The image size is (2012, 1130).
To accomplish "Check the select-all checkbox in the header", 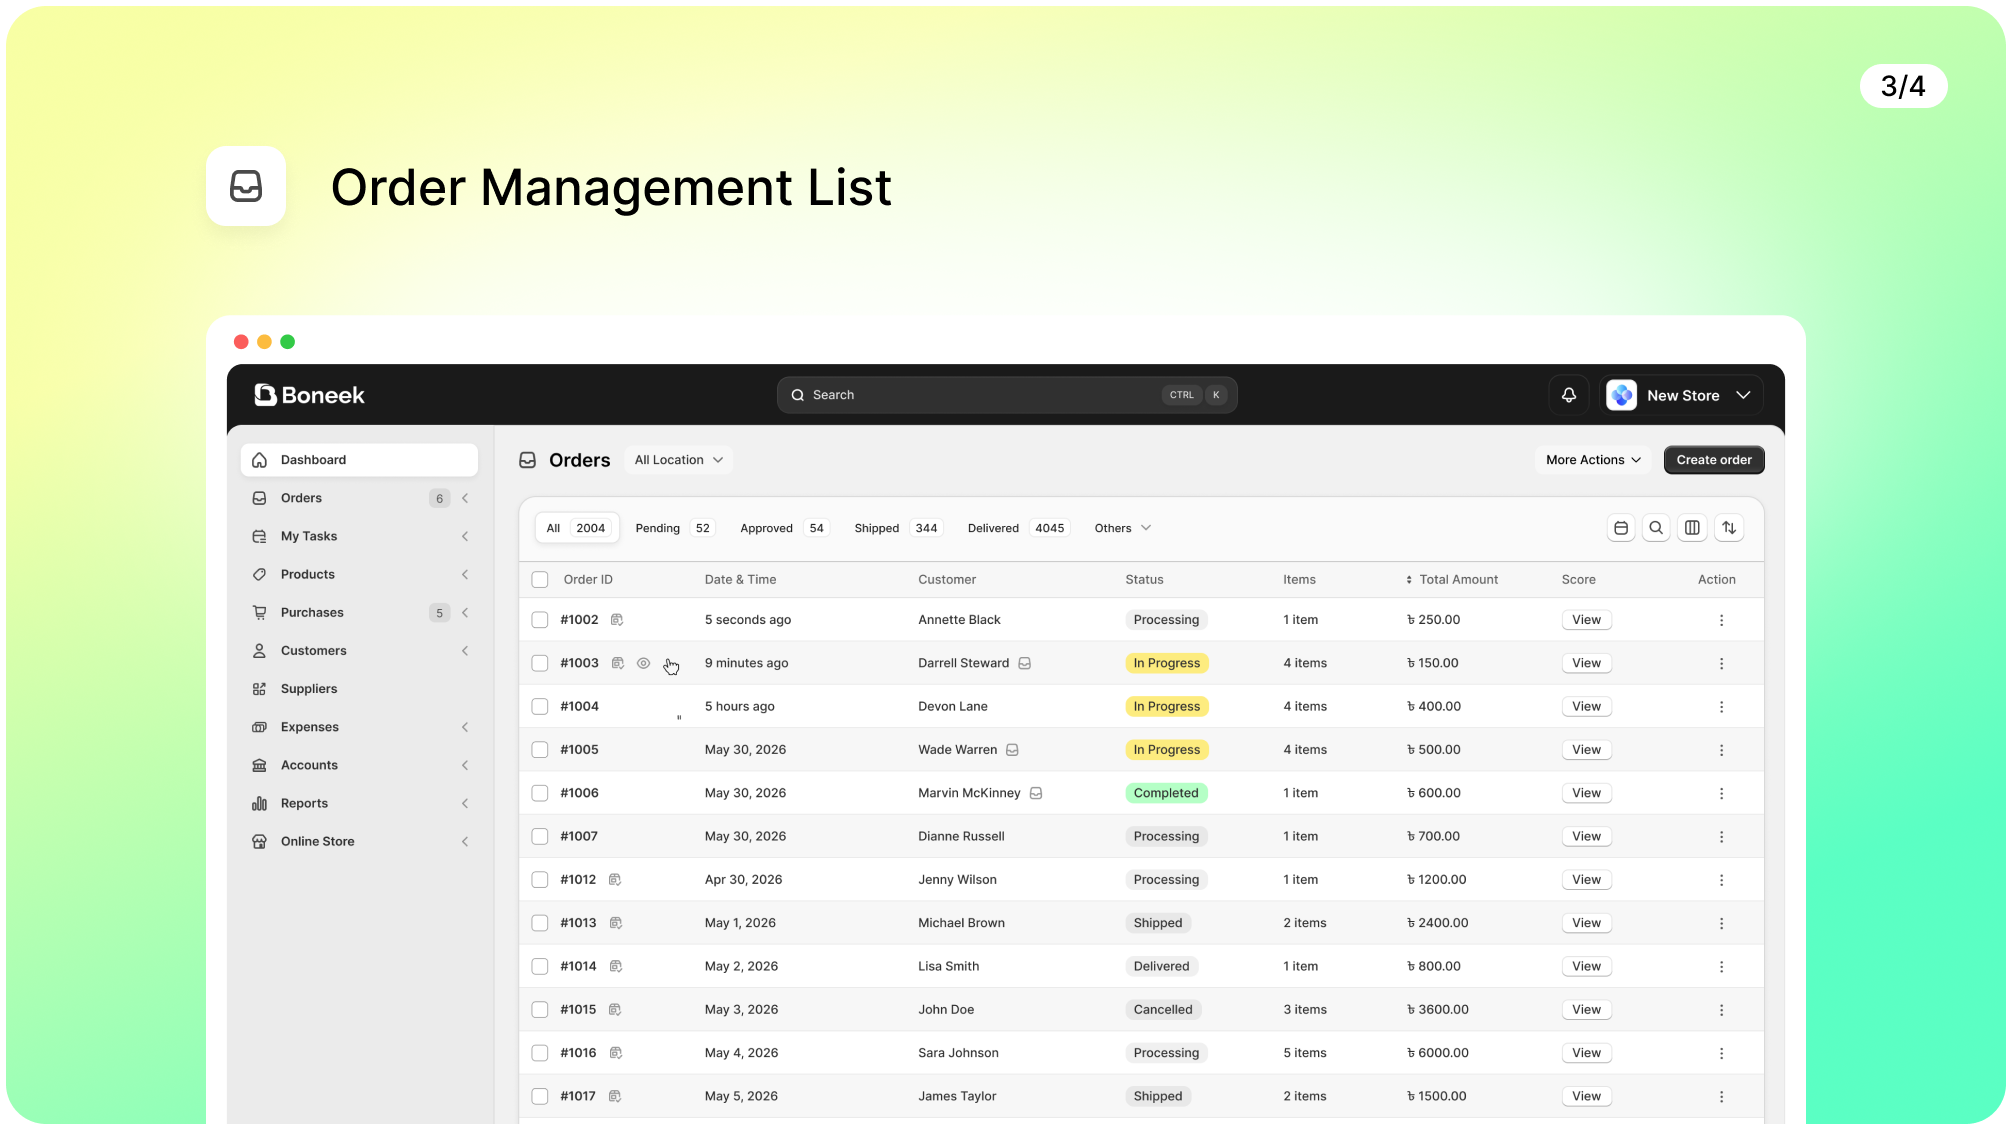I will click(x=540, y=580).
